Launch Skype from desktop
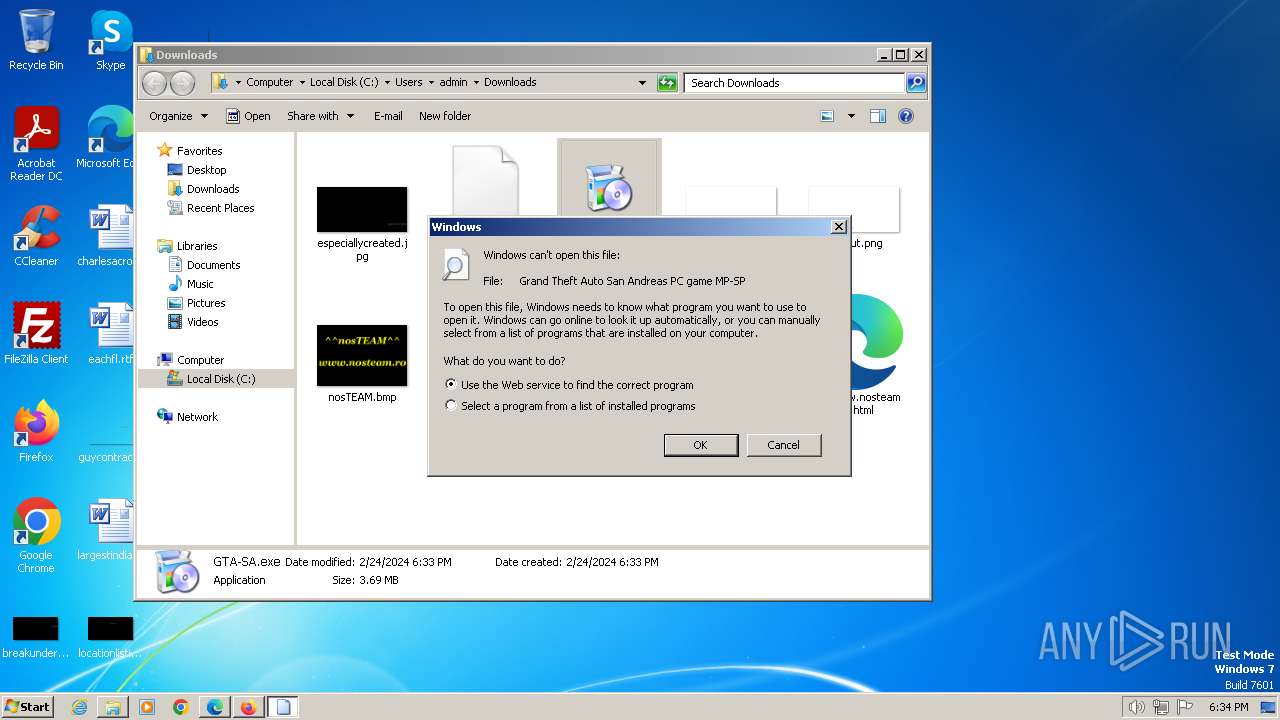Screen dimensions: 1280x720 pos(110,40)
